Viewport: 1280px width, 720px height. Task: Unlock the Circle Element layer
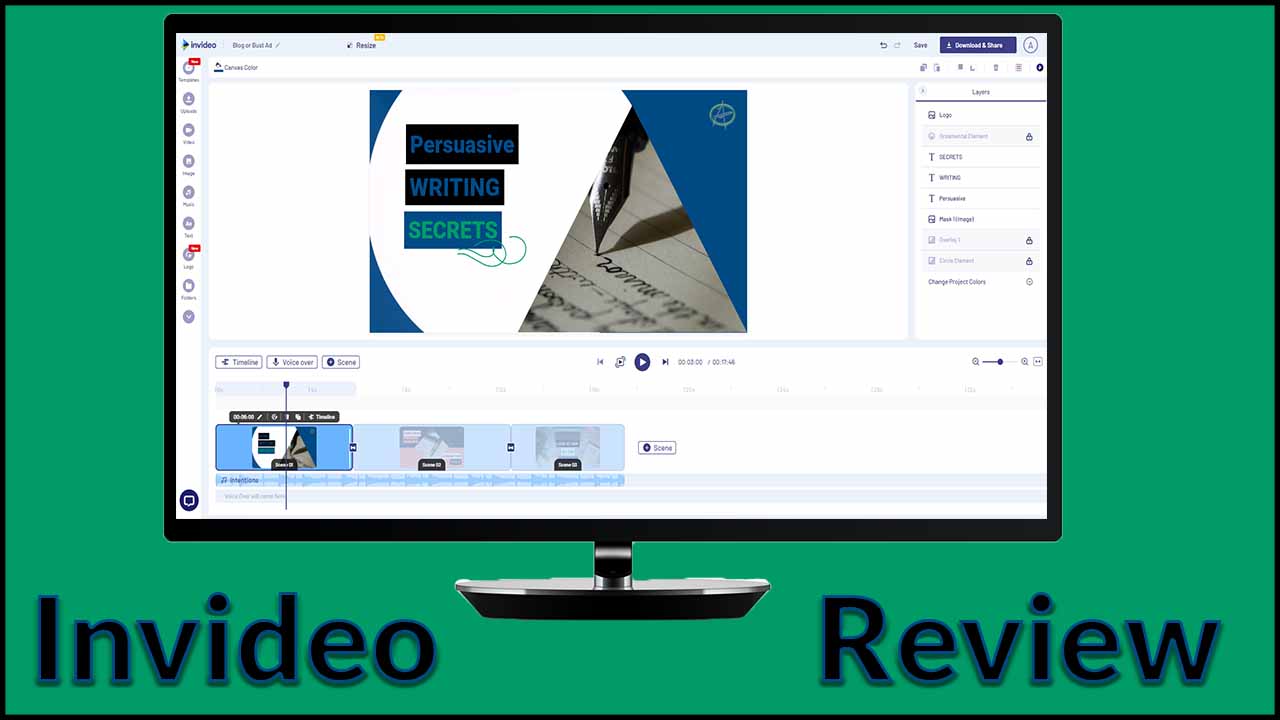tap(1029, 260)
